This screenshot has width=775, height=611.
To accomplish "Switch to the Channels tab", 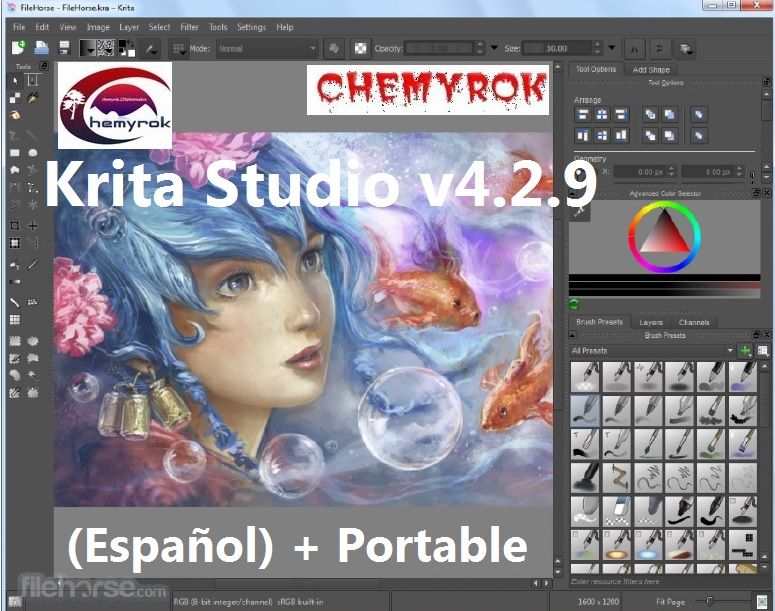I will tap(694, 322).
